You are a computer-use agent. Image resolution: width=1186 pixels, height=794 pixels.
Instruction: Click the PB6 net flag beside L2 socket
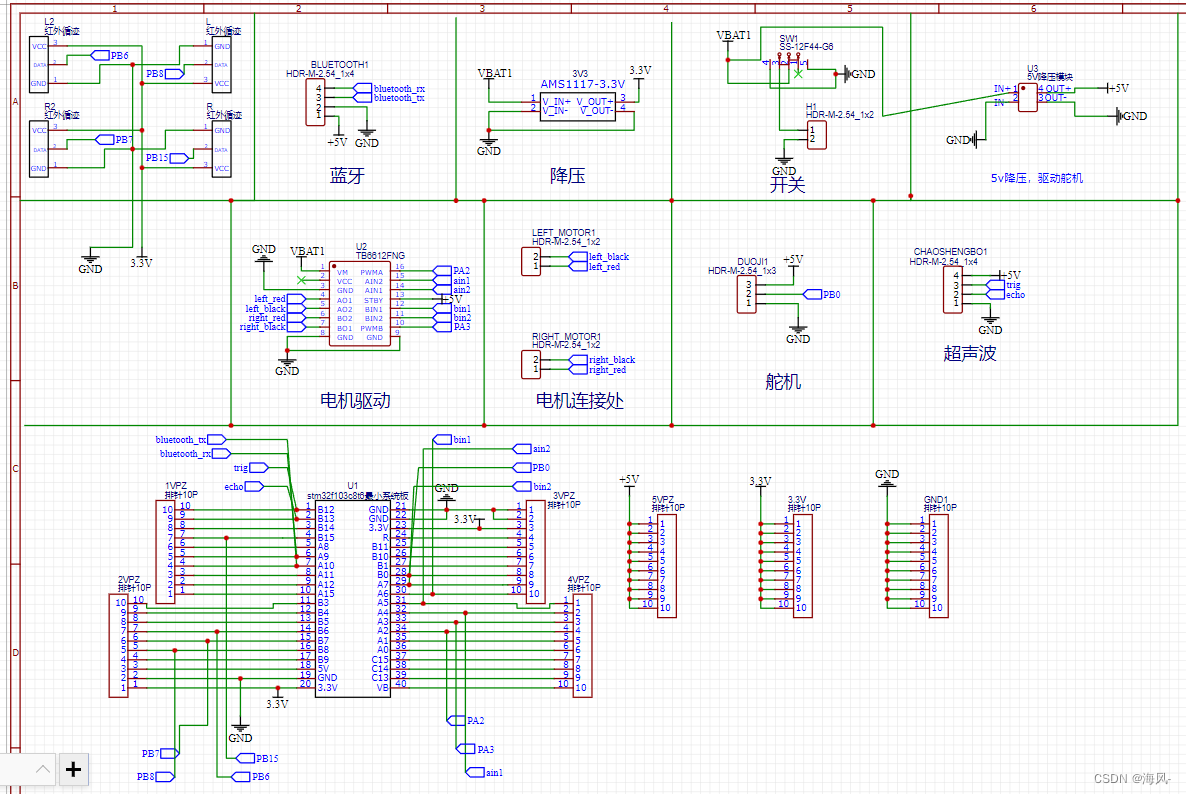point(110,55)
